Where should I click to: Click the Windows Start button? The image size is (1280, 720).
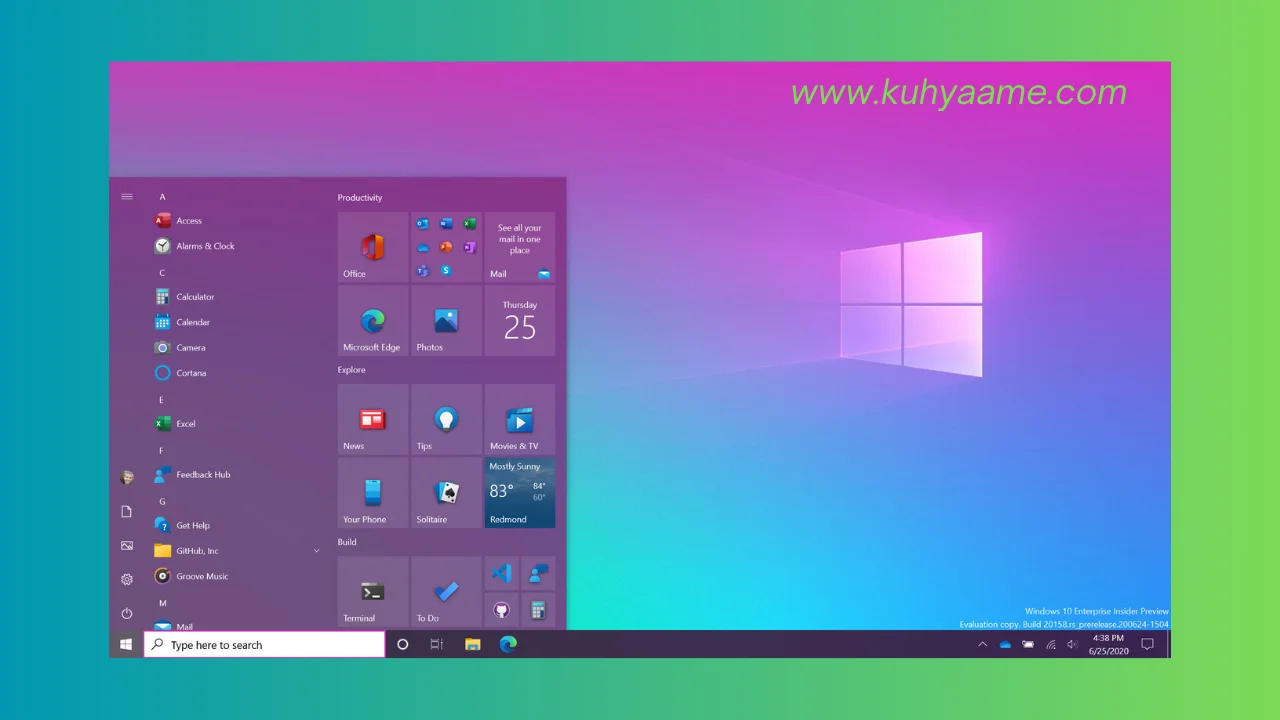[126, 645]
